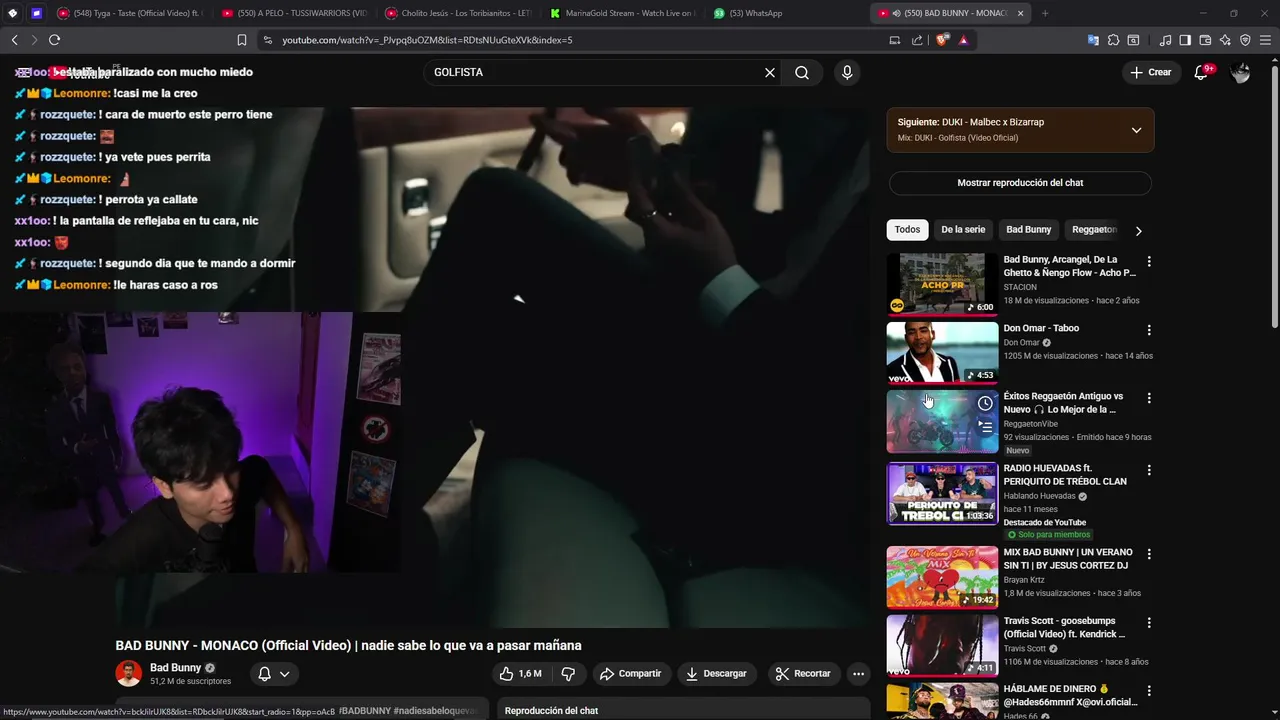This screenshot has width=1280, height=720.
Task: Switch to the A PELO - TUSSIWARRIORS tab
Action: tap(294, 13)
